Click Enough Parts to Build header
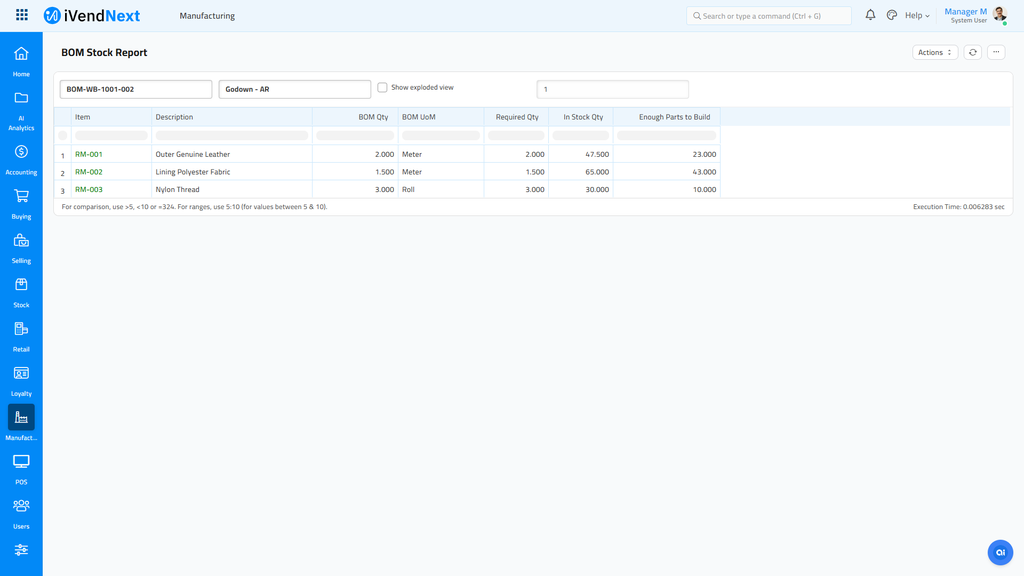 pyautogui.click(x=667, y=117)
